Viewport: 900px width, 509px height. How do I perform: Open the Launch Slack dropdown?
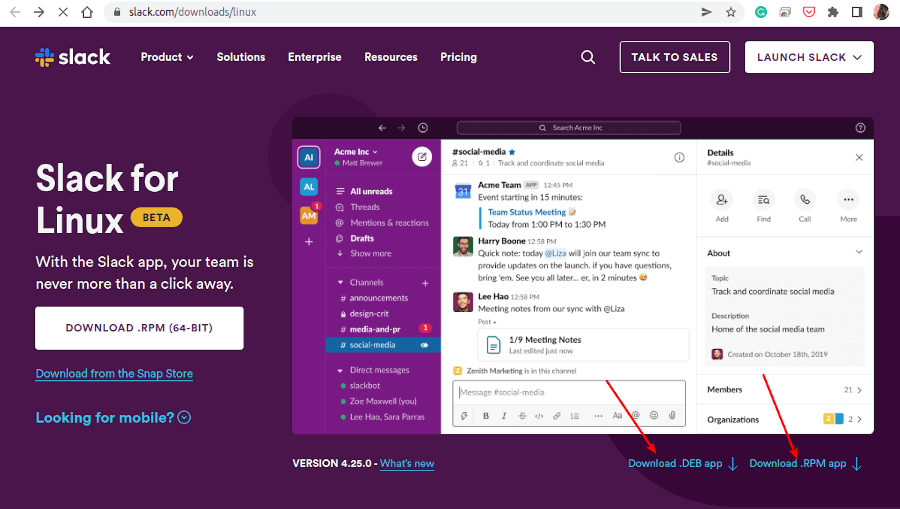coord(809,57)
